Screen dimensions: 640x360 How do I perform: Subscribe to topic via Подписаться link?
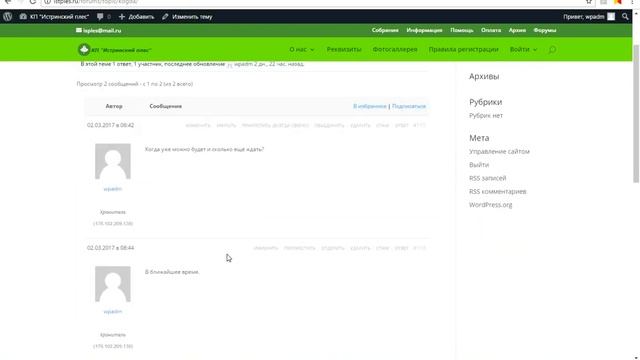409,106
